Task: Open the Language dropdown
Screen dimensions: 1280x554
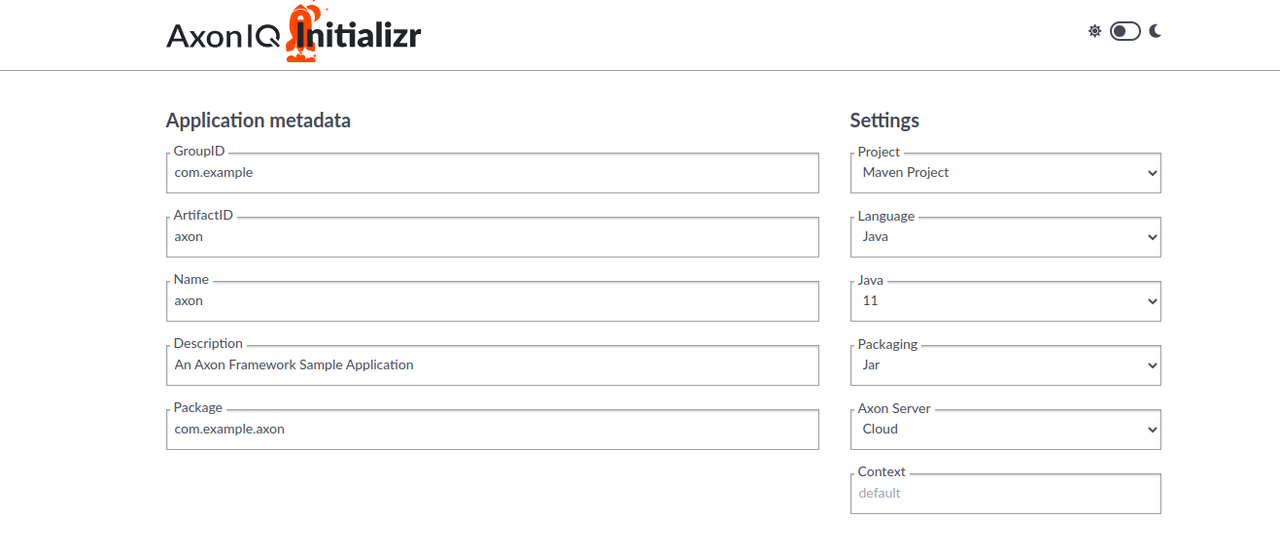Action: point(1005,237)
